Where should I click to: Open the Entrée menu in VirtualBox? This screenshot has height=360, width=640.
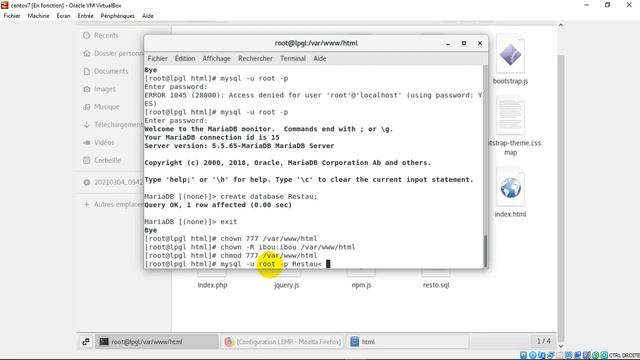pos(85,16)
